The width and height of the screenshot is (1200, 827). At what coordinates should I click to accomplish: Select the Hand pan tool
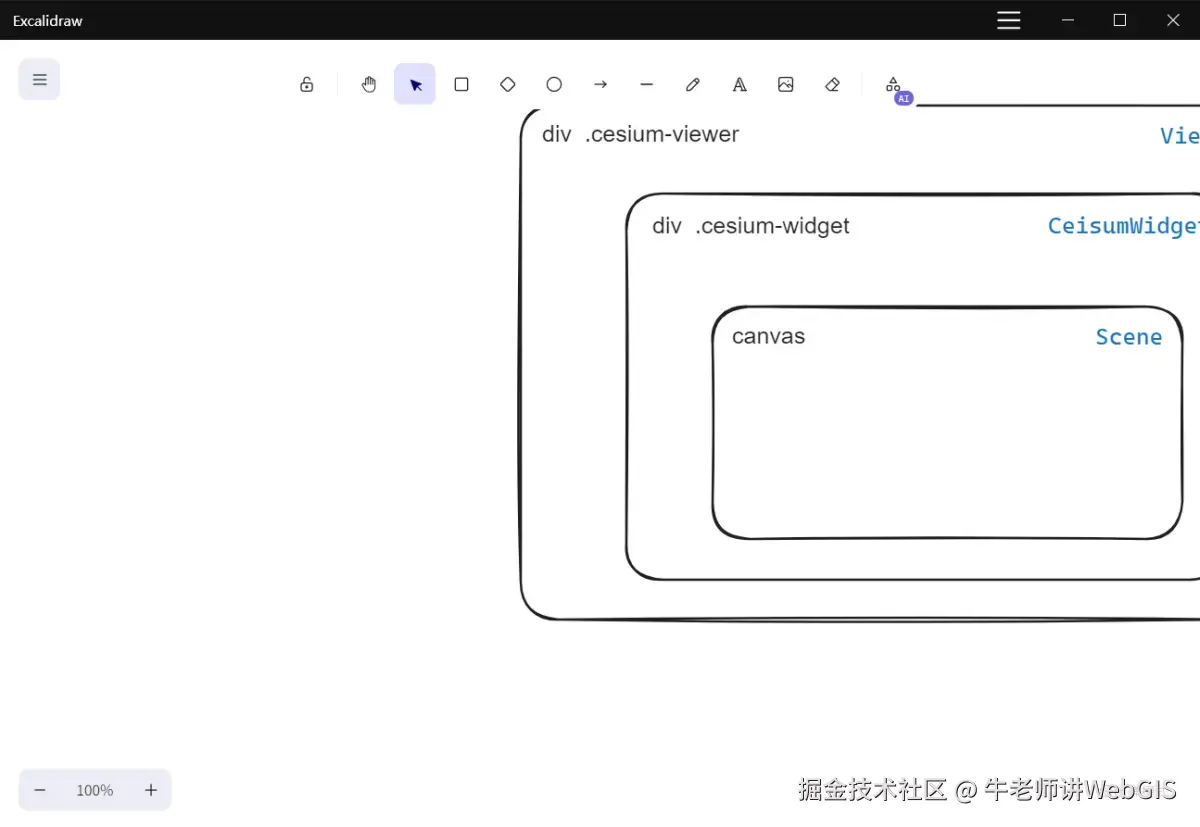pyautogui.click(x=369, y=85)
